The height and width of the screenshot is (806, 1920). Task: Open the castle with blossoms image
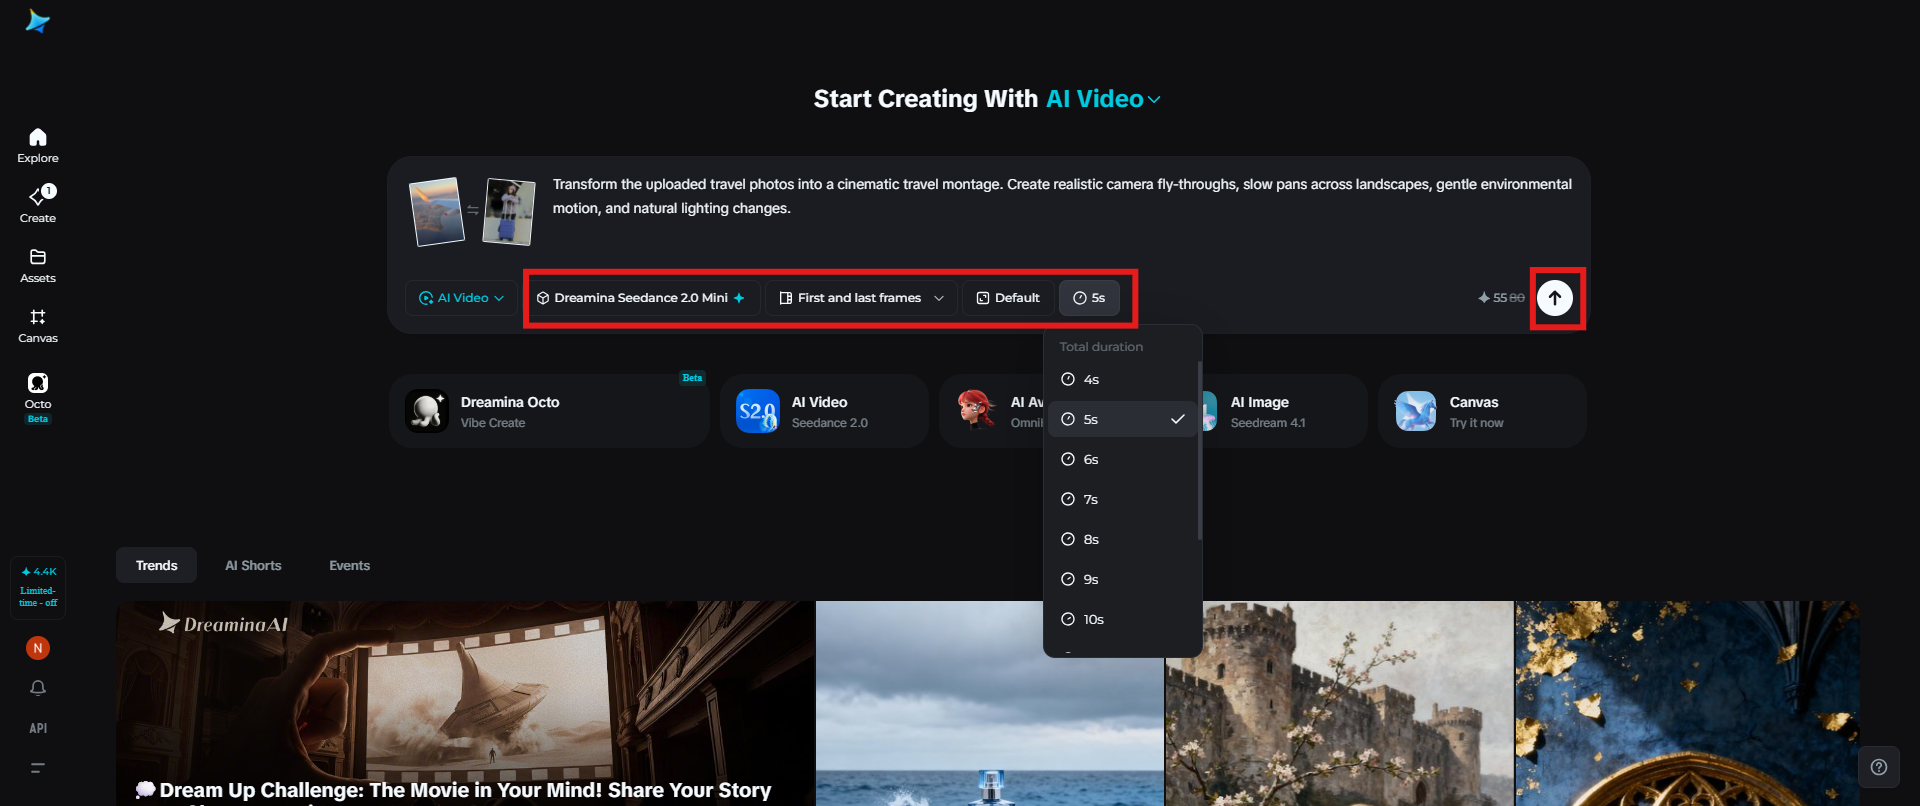(1340, 704)
